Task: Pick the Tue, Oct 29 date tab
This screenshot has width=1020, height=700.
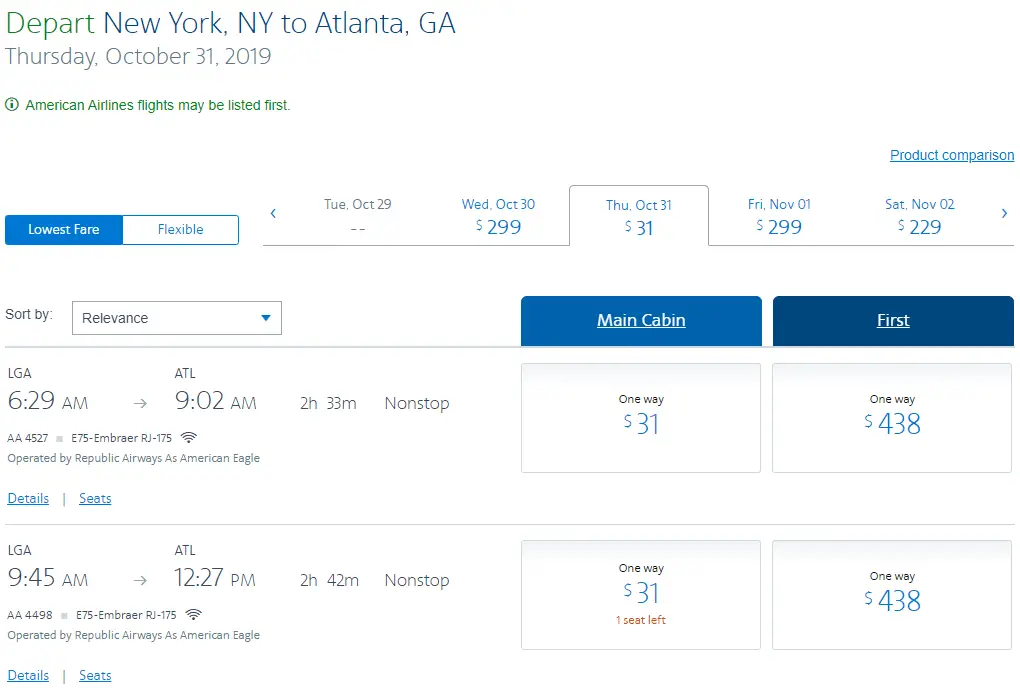Action: coord(358,216)
